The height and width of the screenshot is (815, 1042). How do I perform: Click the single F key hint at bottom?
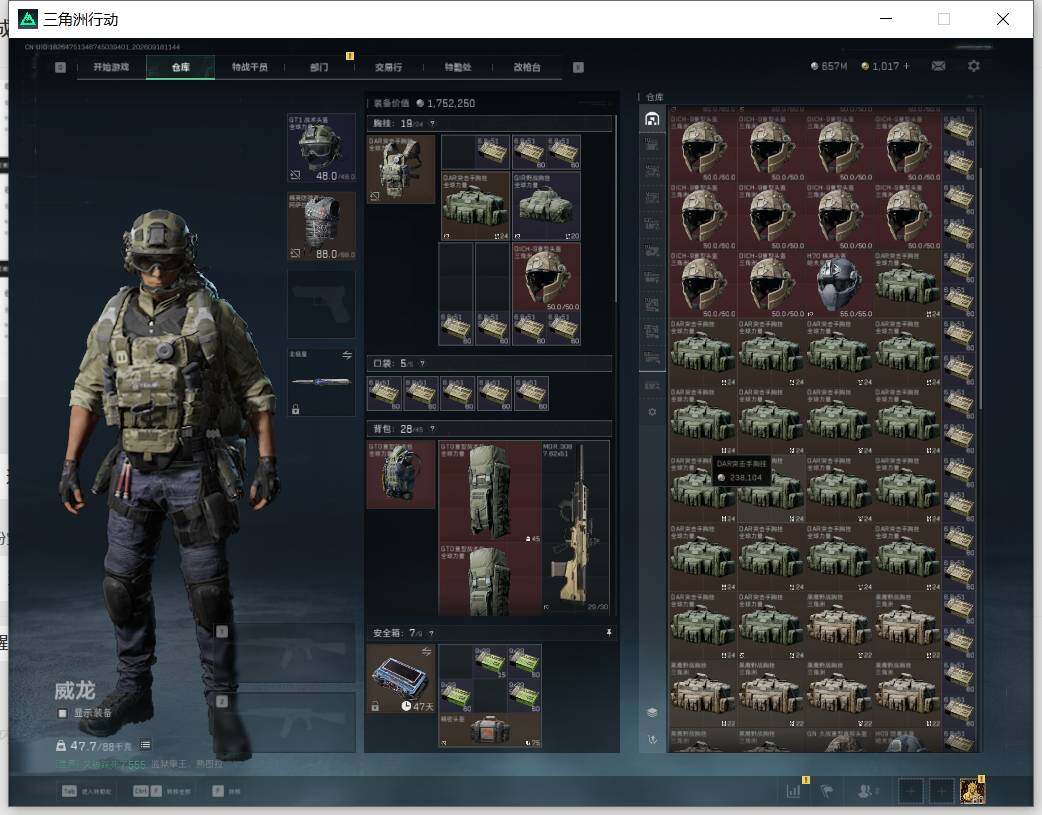click(218, 791)
